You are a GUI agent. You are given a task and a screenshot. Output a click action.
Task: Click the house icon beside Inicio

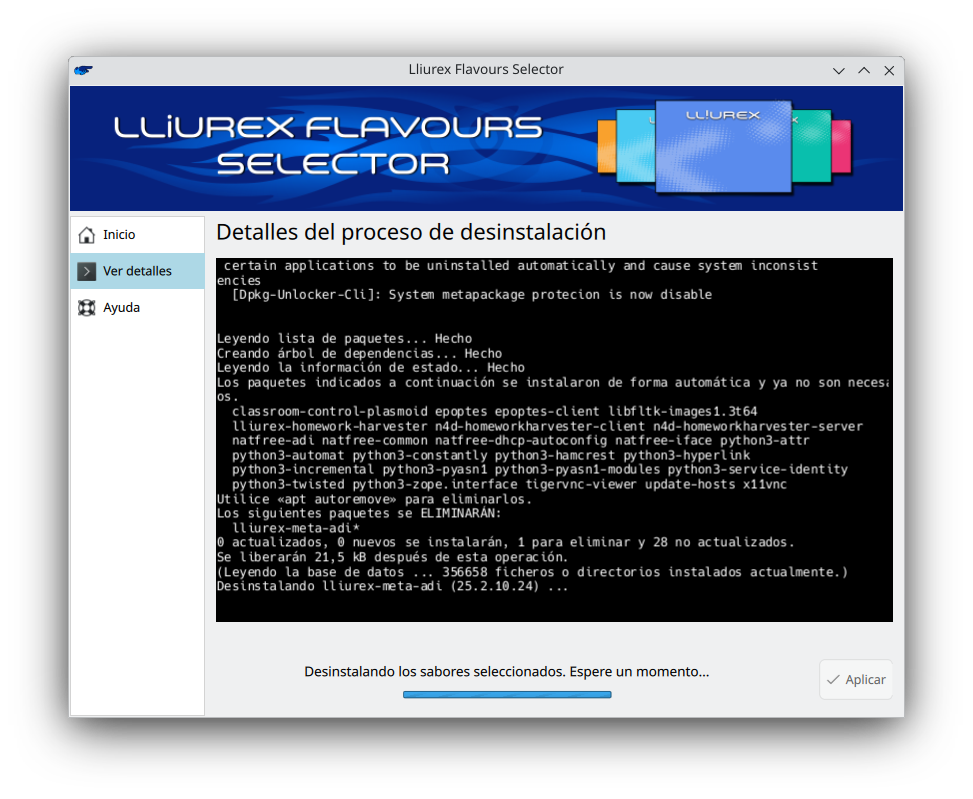[87, 235]
